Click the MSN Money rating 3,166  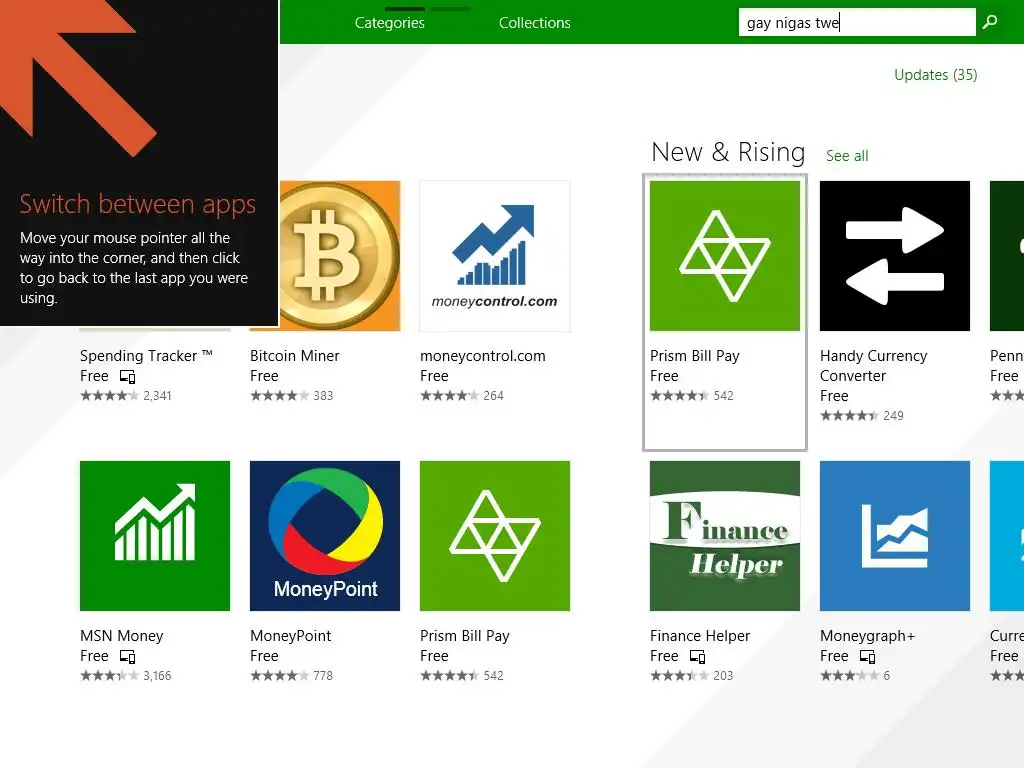[125, 676]
